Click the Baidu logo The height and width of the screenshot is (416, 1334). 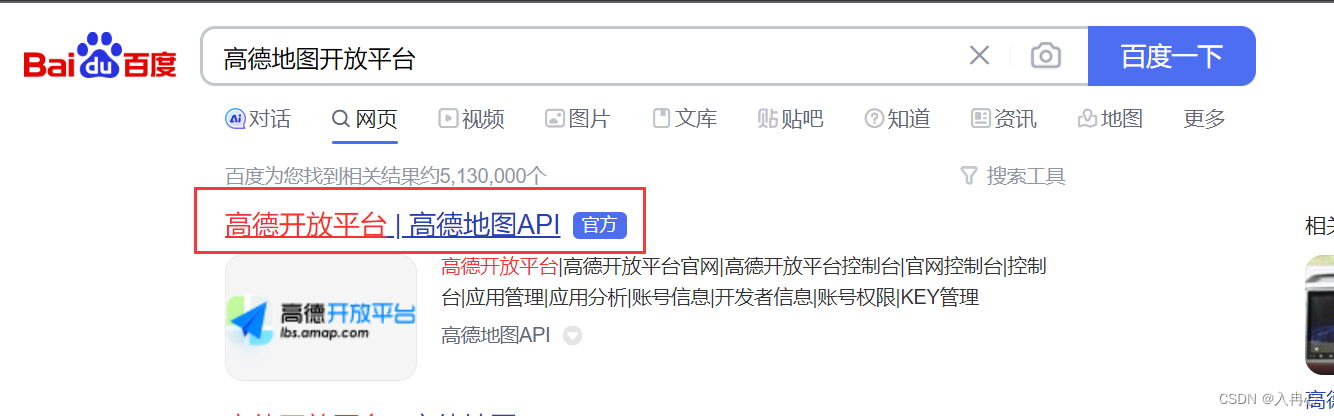(x=100, y=55)
